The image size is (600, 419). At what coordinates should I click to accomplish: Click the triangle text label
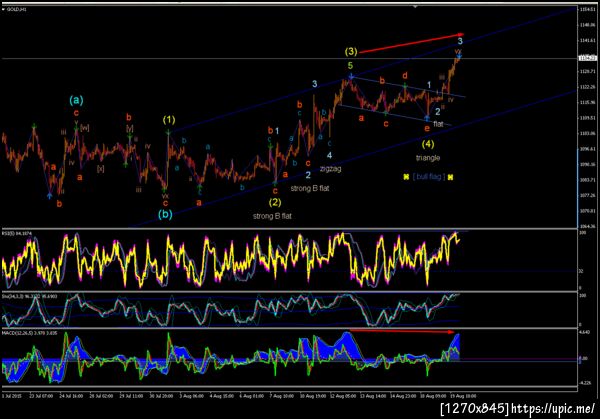click(x=428, y=158)
